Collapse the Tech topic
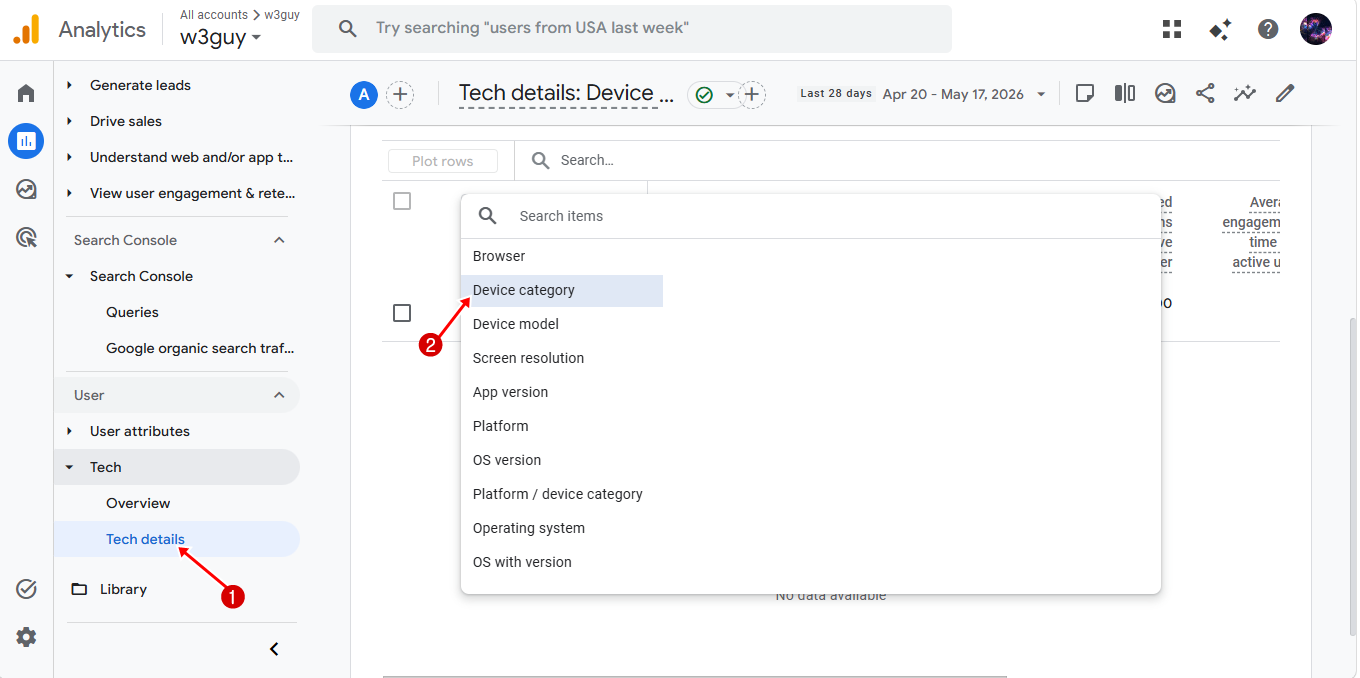The image size is (1360, 678). tap(69, 467)
